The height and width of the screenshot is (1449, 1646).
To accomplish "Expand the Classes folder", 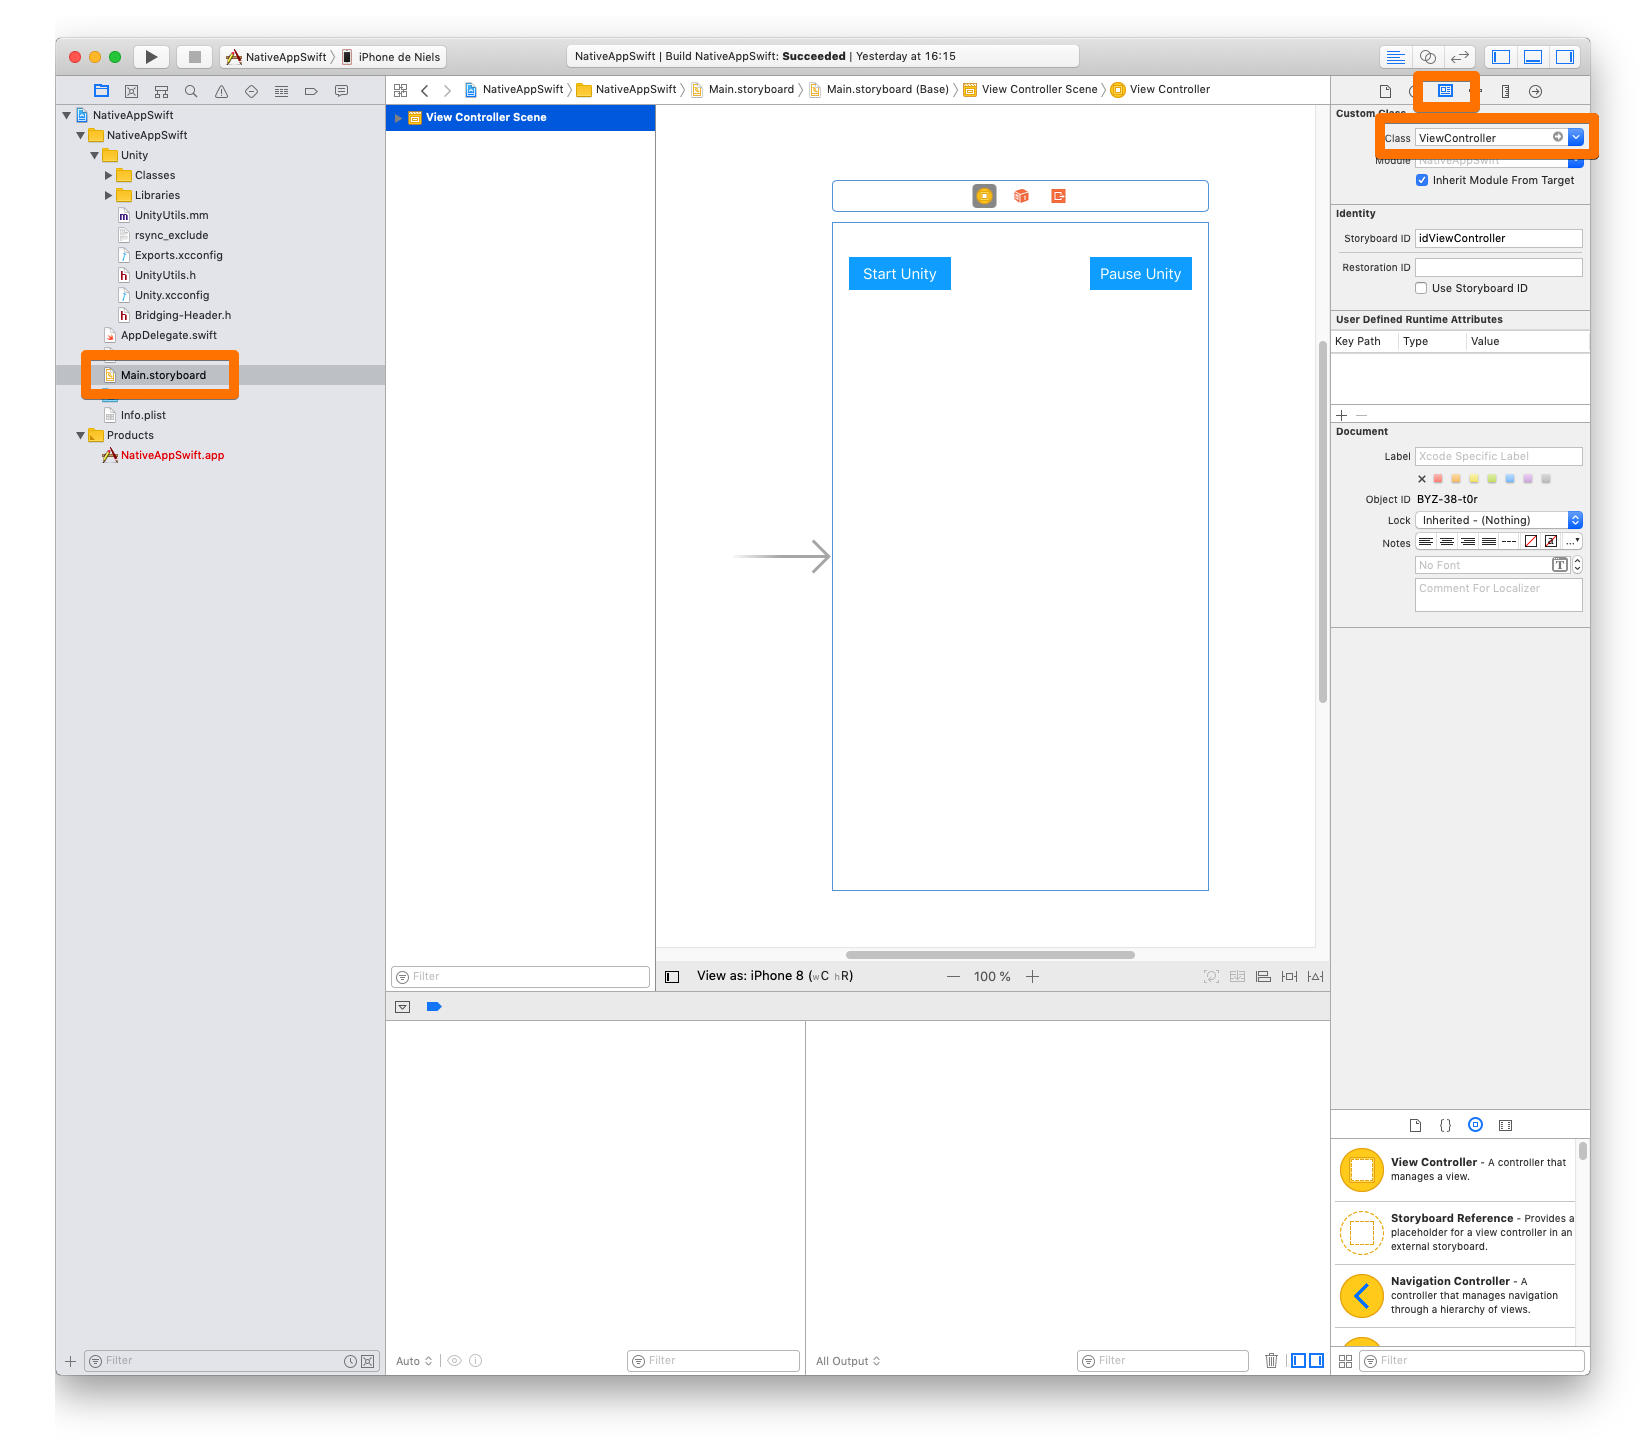I will [109, 175].
